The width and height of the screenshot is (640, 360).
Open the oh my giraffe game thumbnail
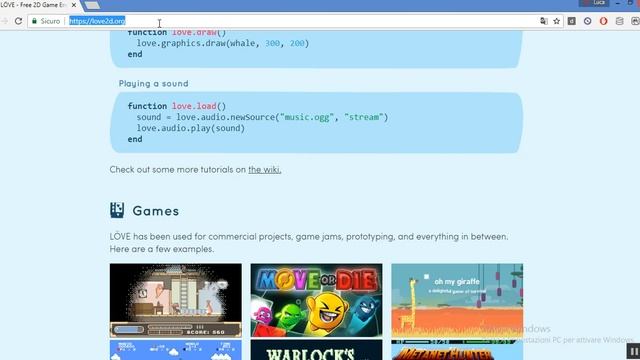click(x=457, y=300)
